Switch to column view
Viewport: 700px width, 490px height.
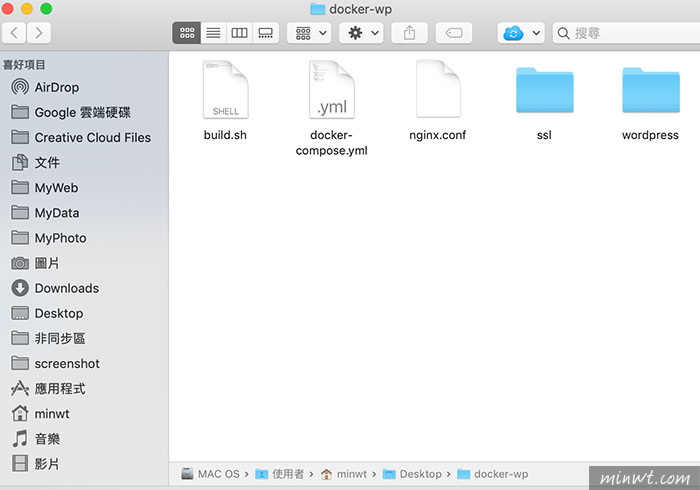tap(239, 33)
